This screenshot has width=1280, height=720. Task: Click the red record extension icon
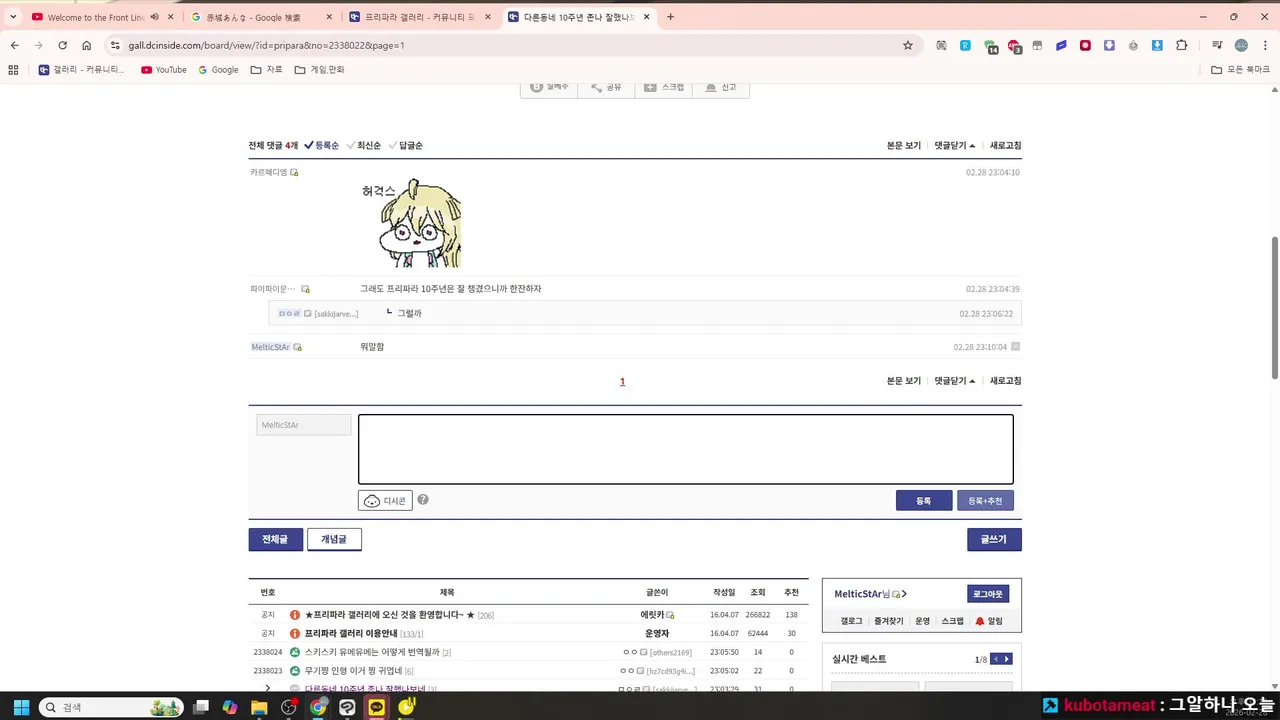pyautogui.click(x=1085, y=45)
